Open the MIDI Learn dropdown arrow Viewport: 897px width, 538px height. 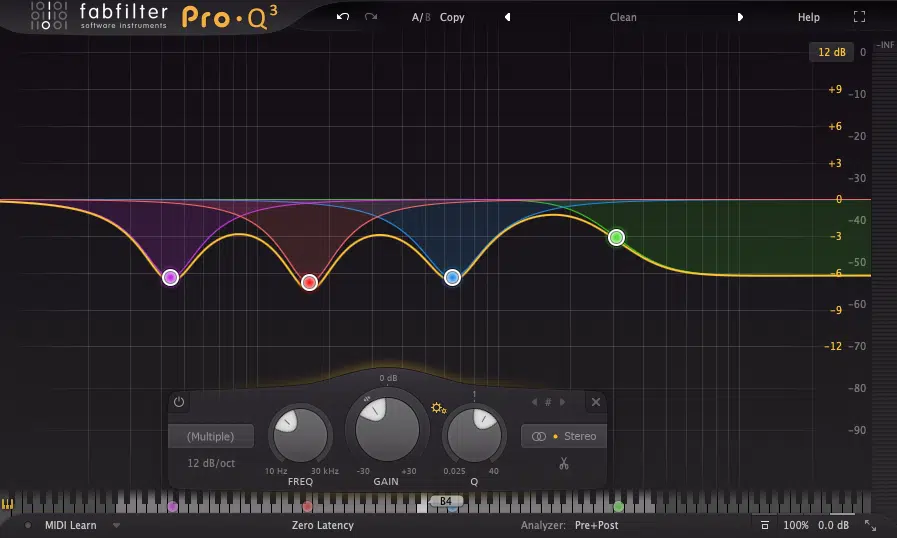click(117, 525)
